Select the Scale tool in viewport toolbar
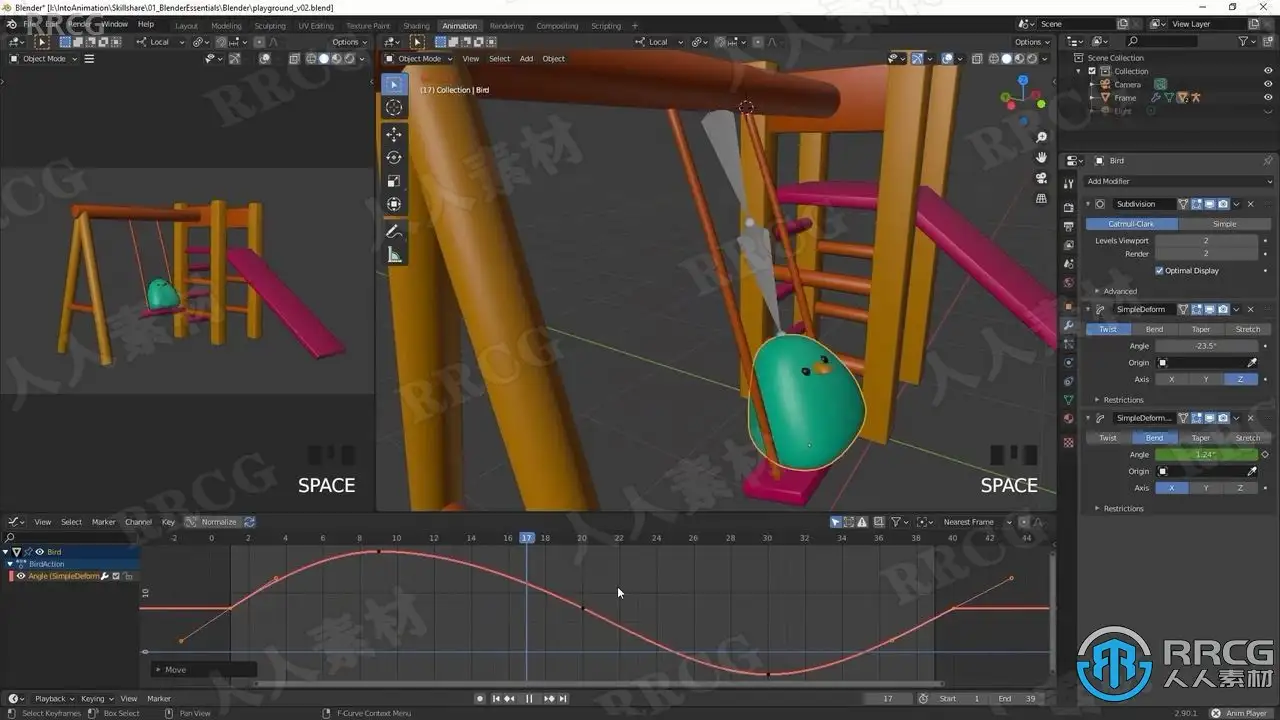This screenshot has width=1280, height=720. coord(394,181)
